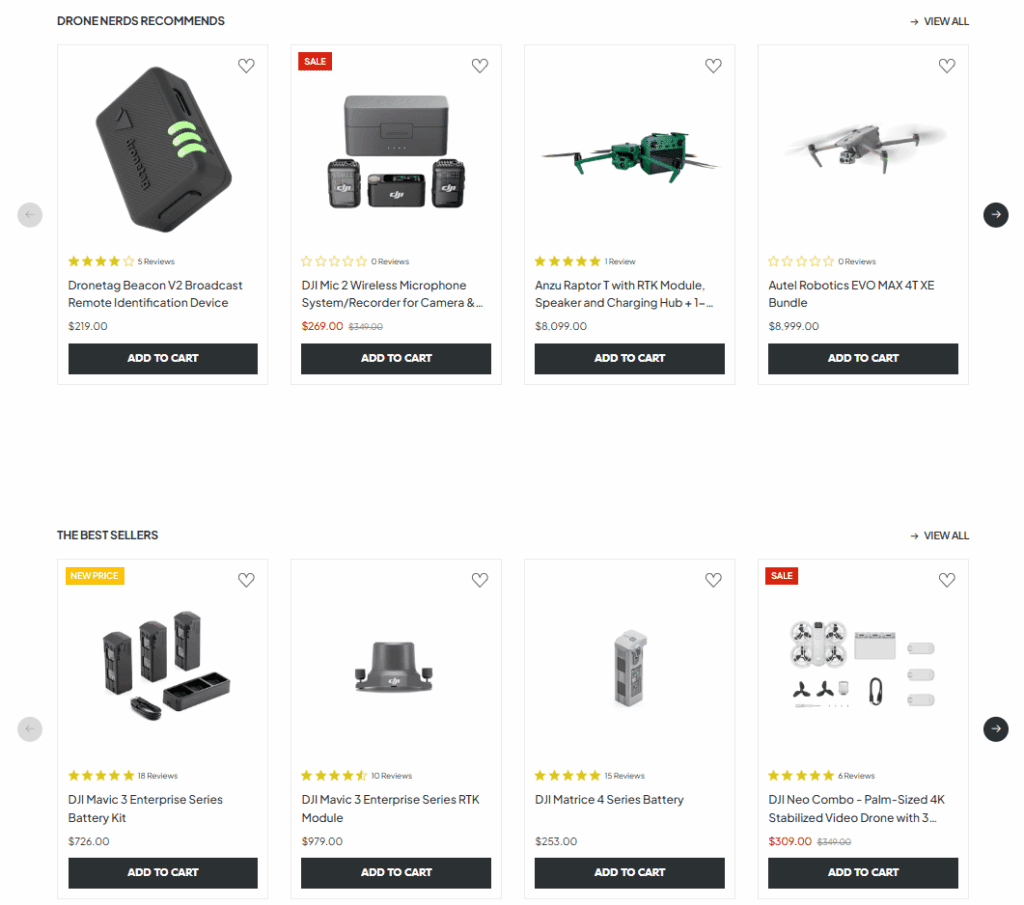Advance Best Sellers carousel to next
The width and height of the screenshot is (1024, 905).
point(995,729)
